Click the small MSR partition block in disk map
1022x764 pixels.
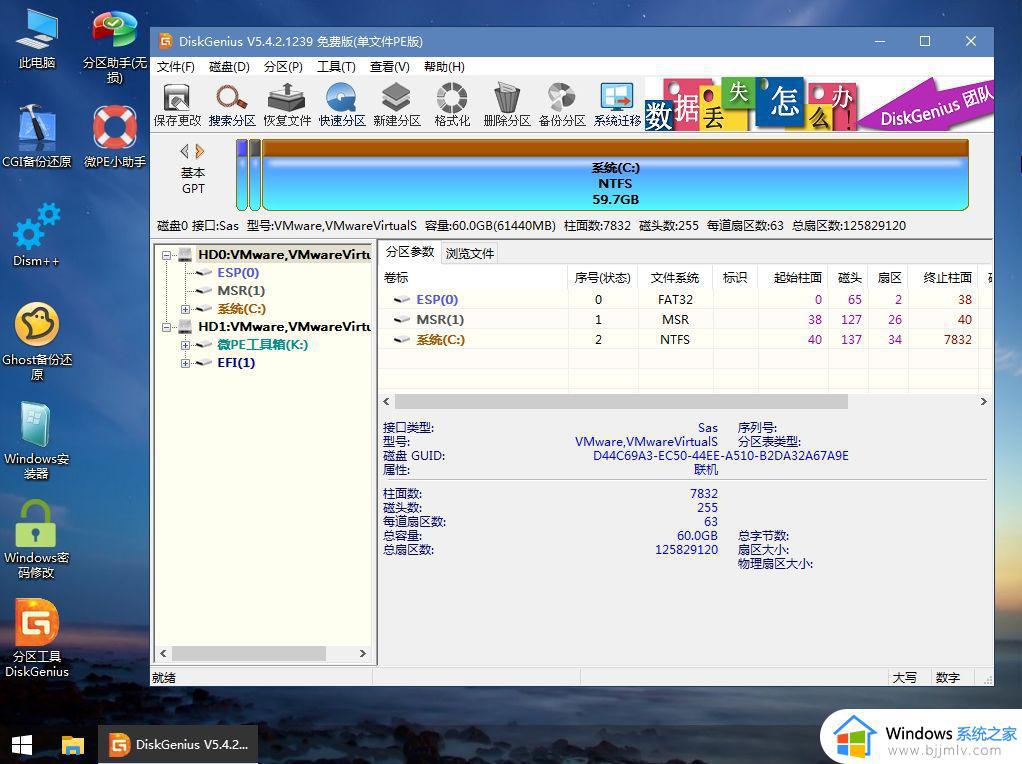tap(255, 175)
